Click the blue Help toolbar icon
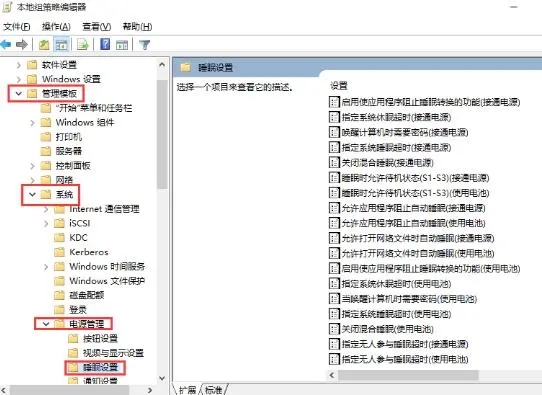Image resolution: width=542 pixels, height=395 pixels. tap(105, 44)
